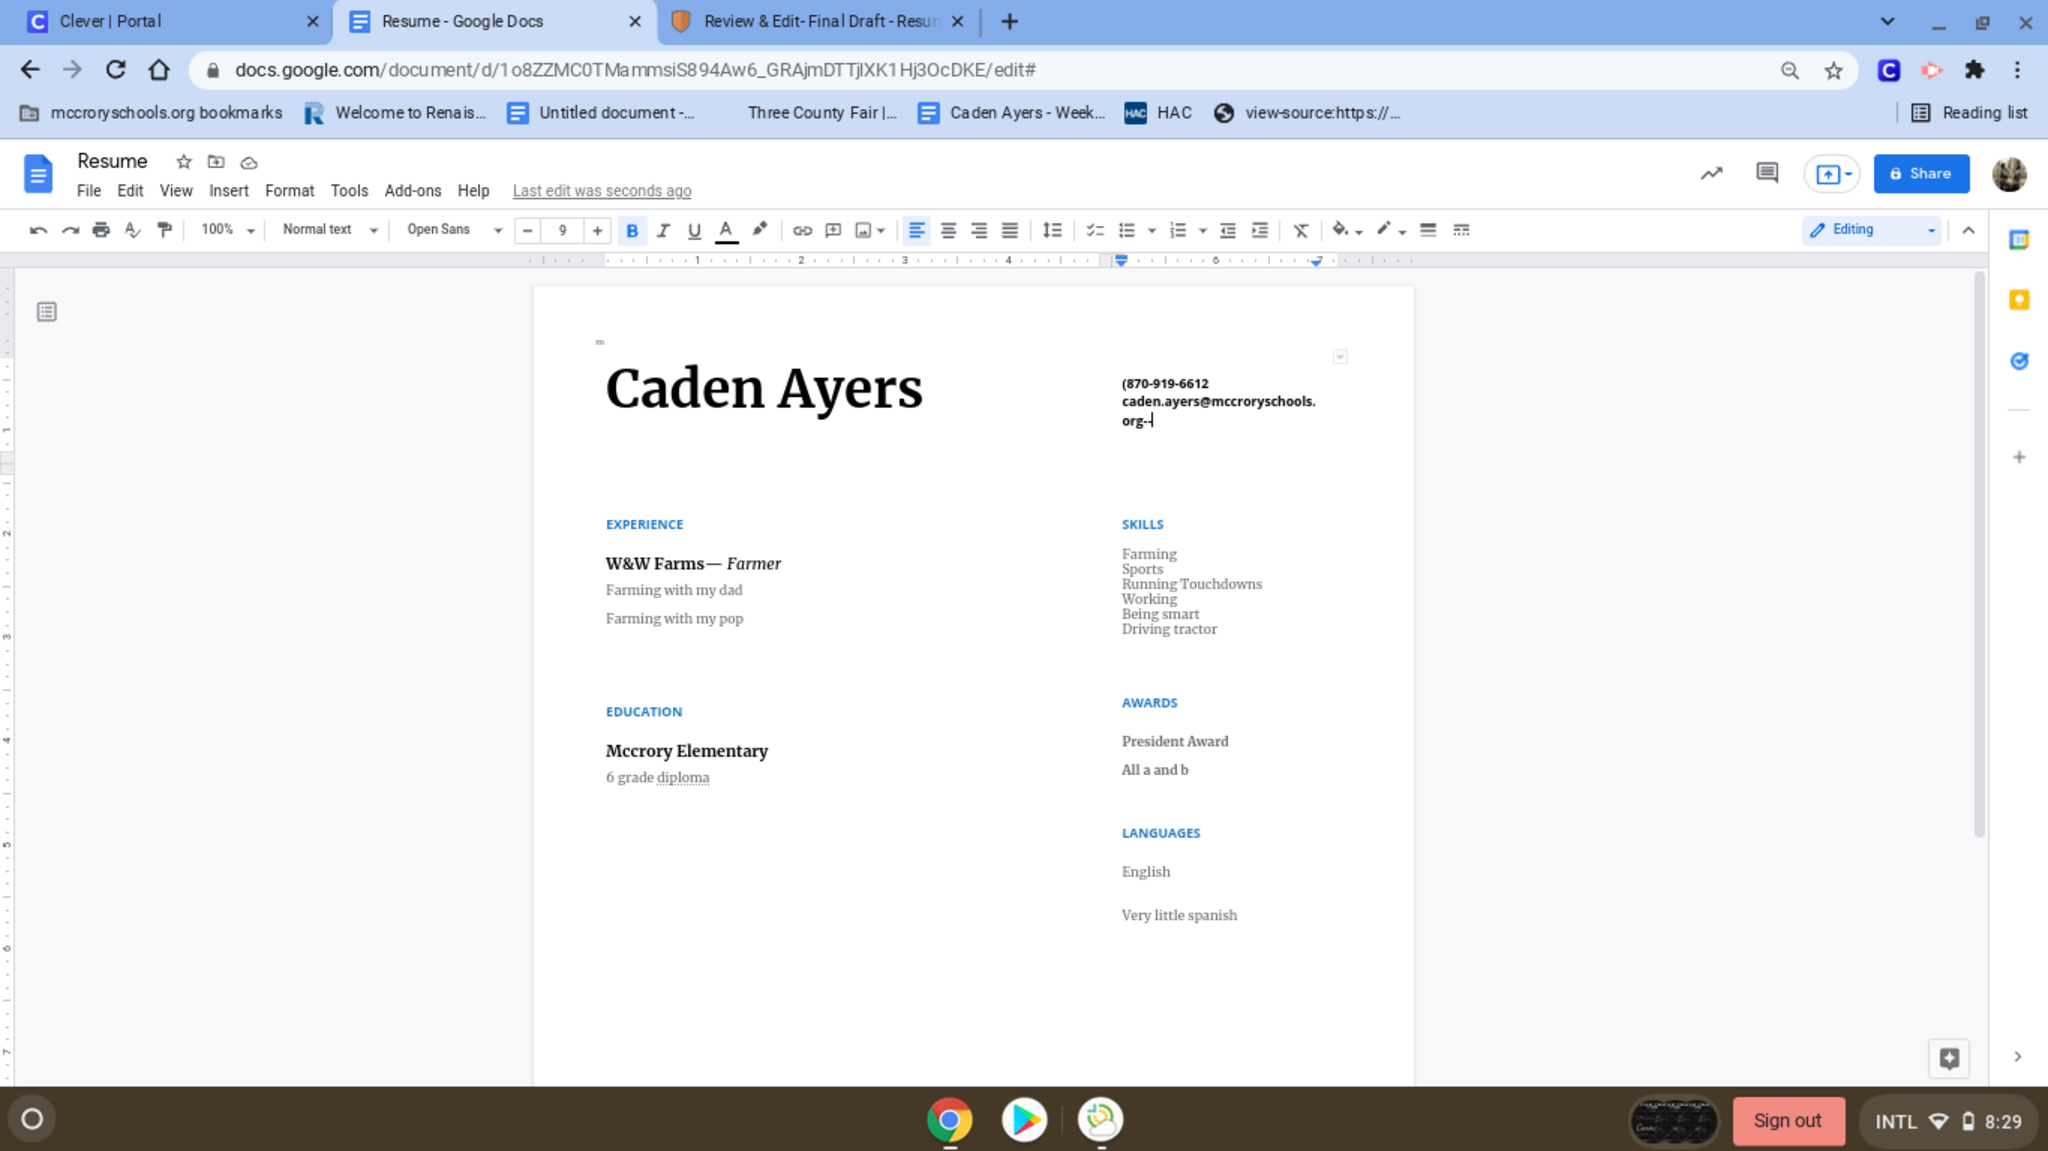Click the clear formatting icon
The width and height of the screenshot is (2048, 1151).
(1300, 230)
